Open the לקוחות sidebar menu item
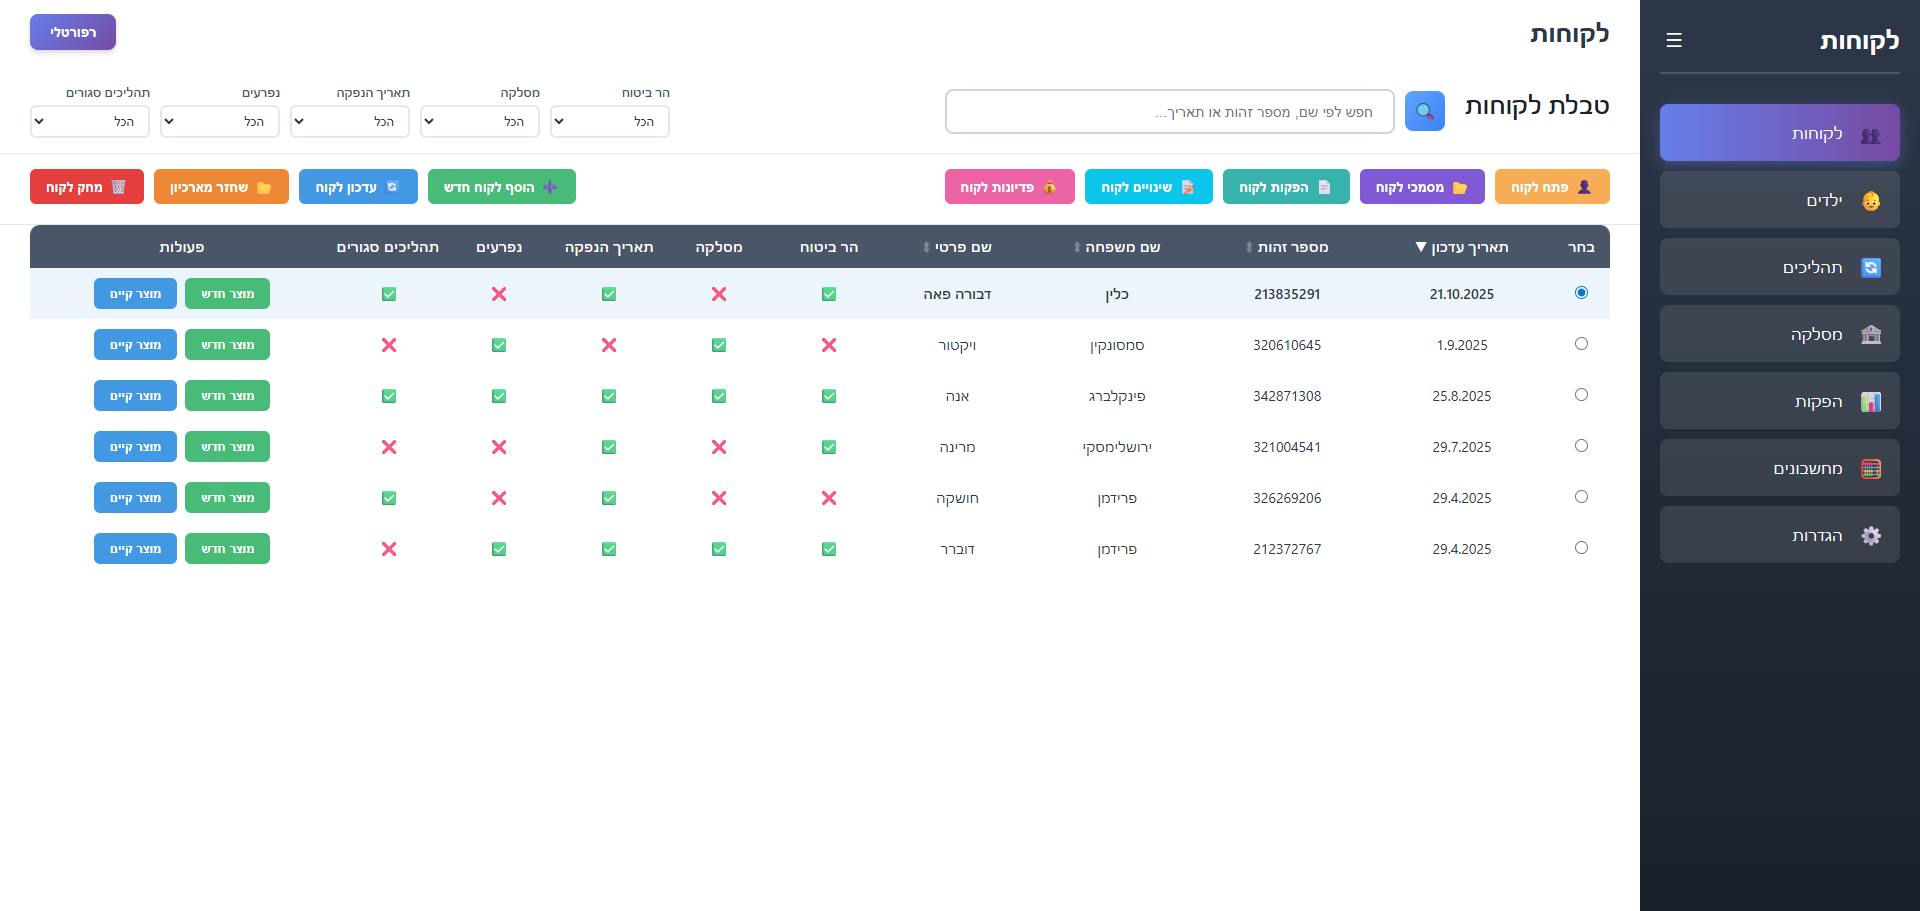The image size is (1920, 911). (1780, 133)
